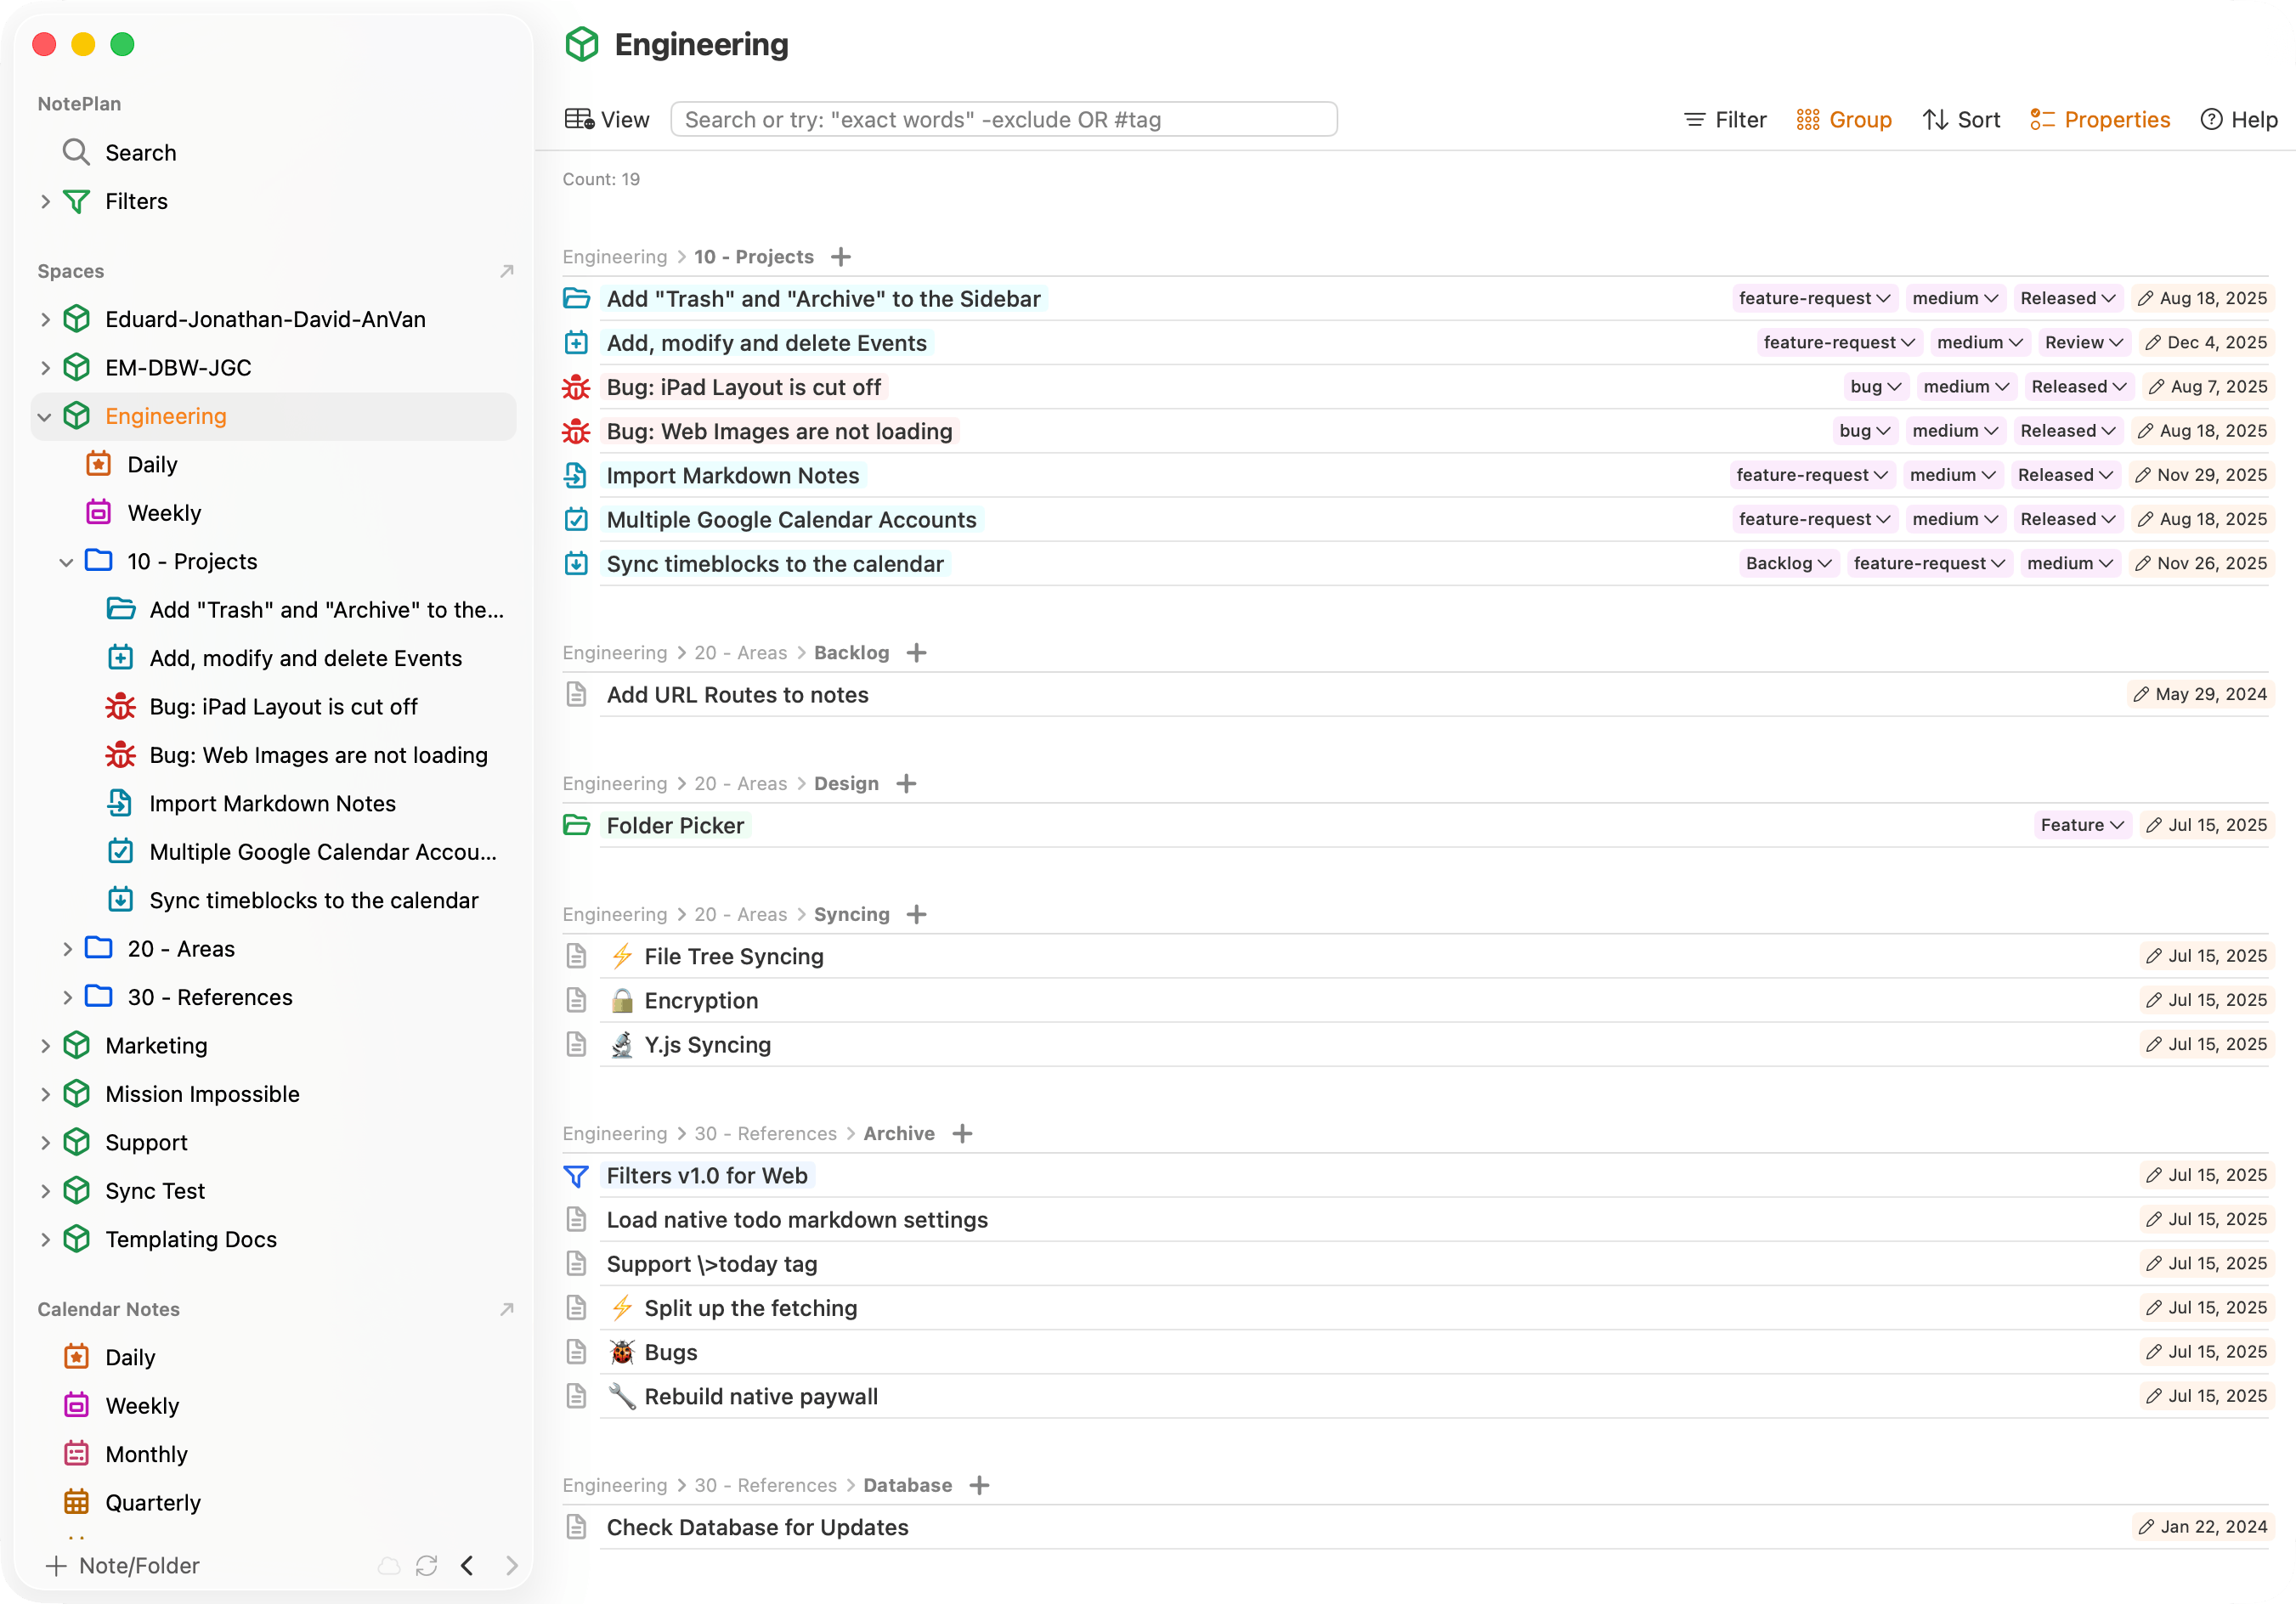Toggle the Group option in toolbar

point(1844,120)
